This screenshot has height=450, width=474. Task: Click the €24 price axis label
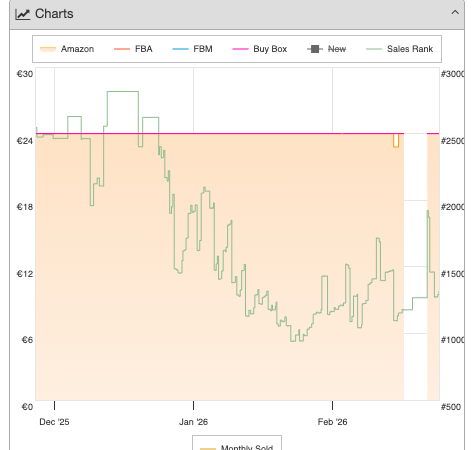[x=25, y=141]
